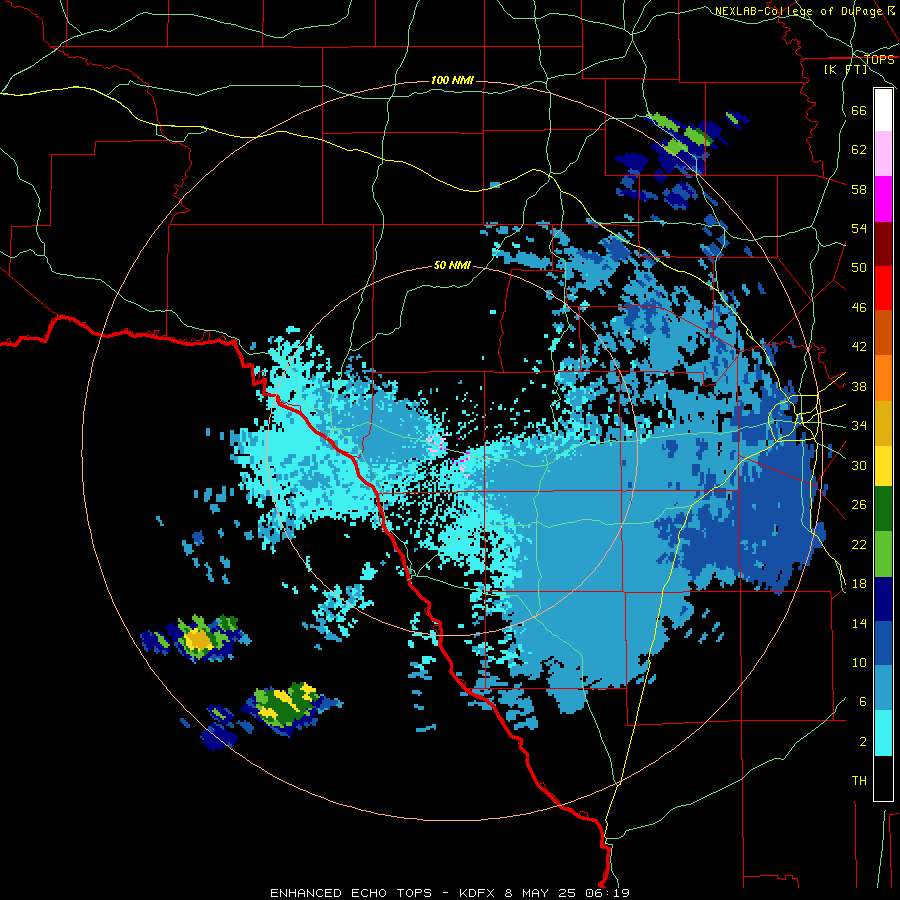The height and width of the screenshot is (900, 900).
Task: Click the TH legend label
Action: 859,781
